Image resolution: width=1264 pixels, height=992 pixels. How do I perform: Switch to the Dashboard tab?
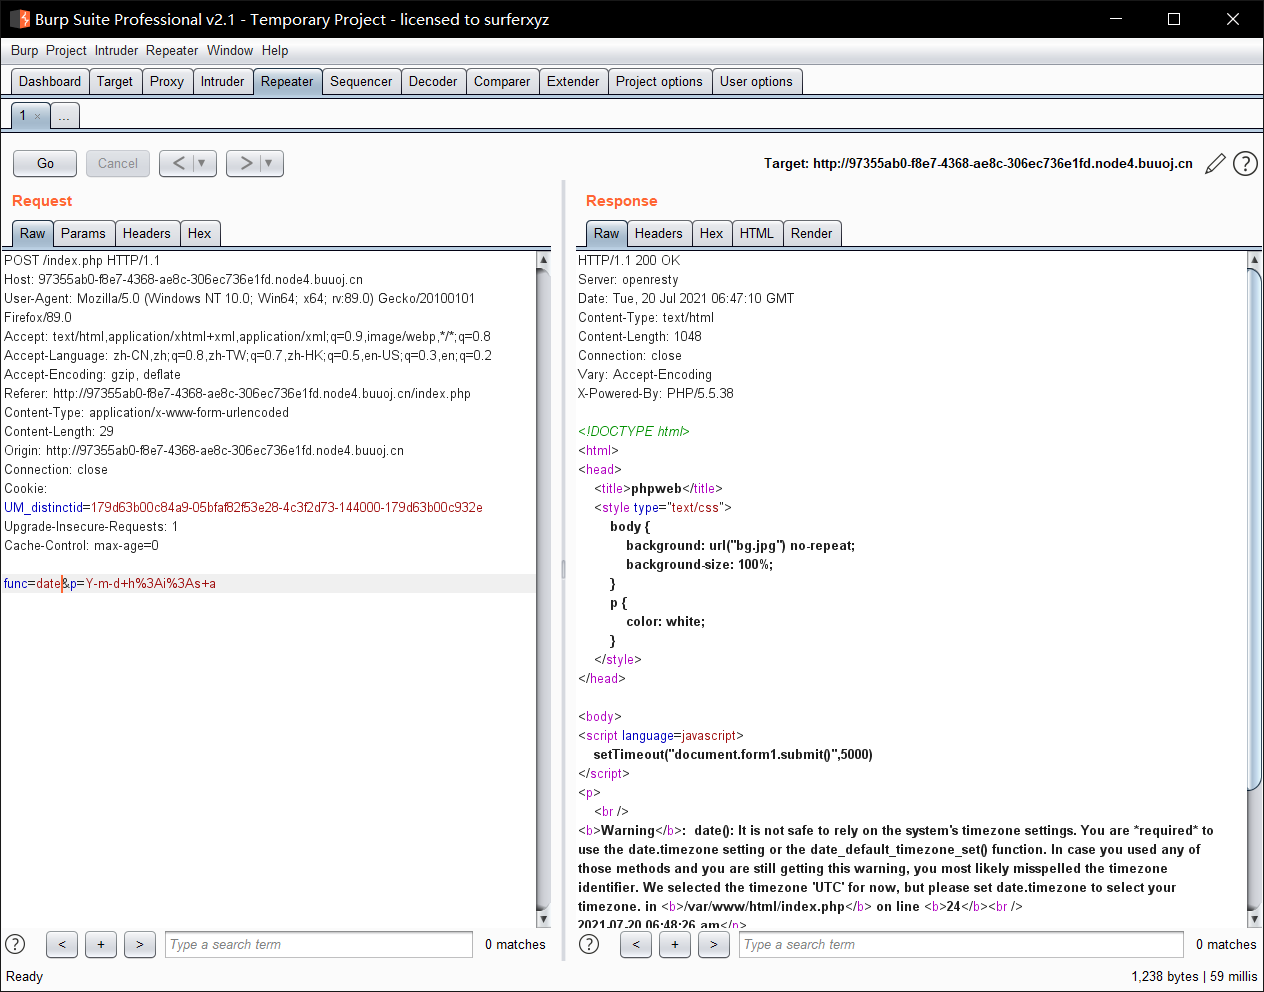click(50, 82)
